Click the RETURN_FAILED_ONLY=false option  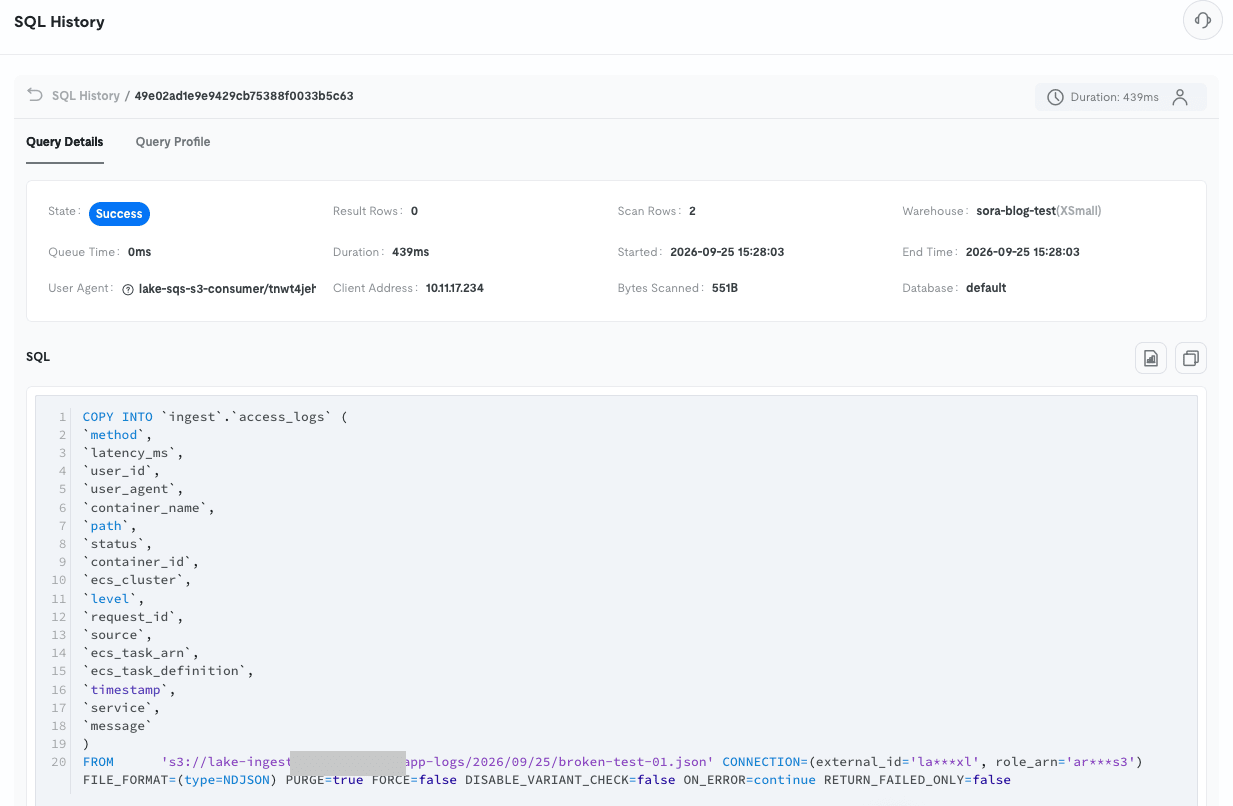click(x=917, y=780)
